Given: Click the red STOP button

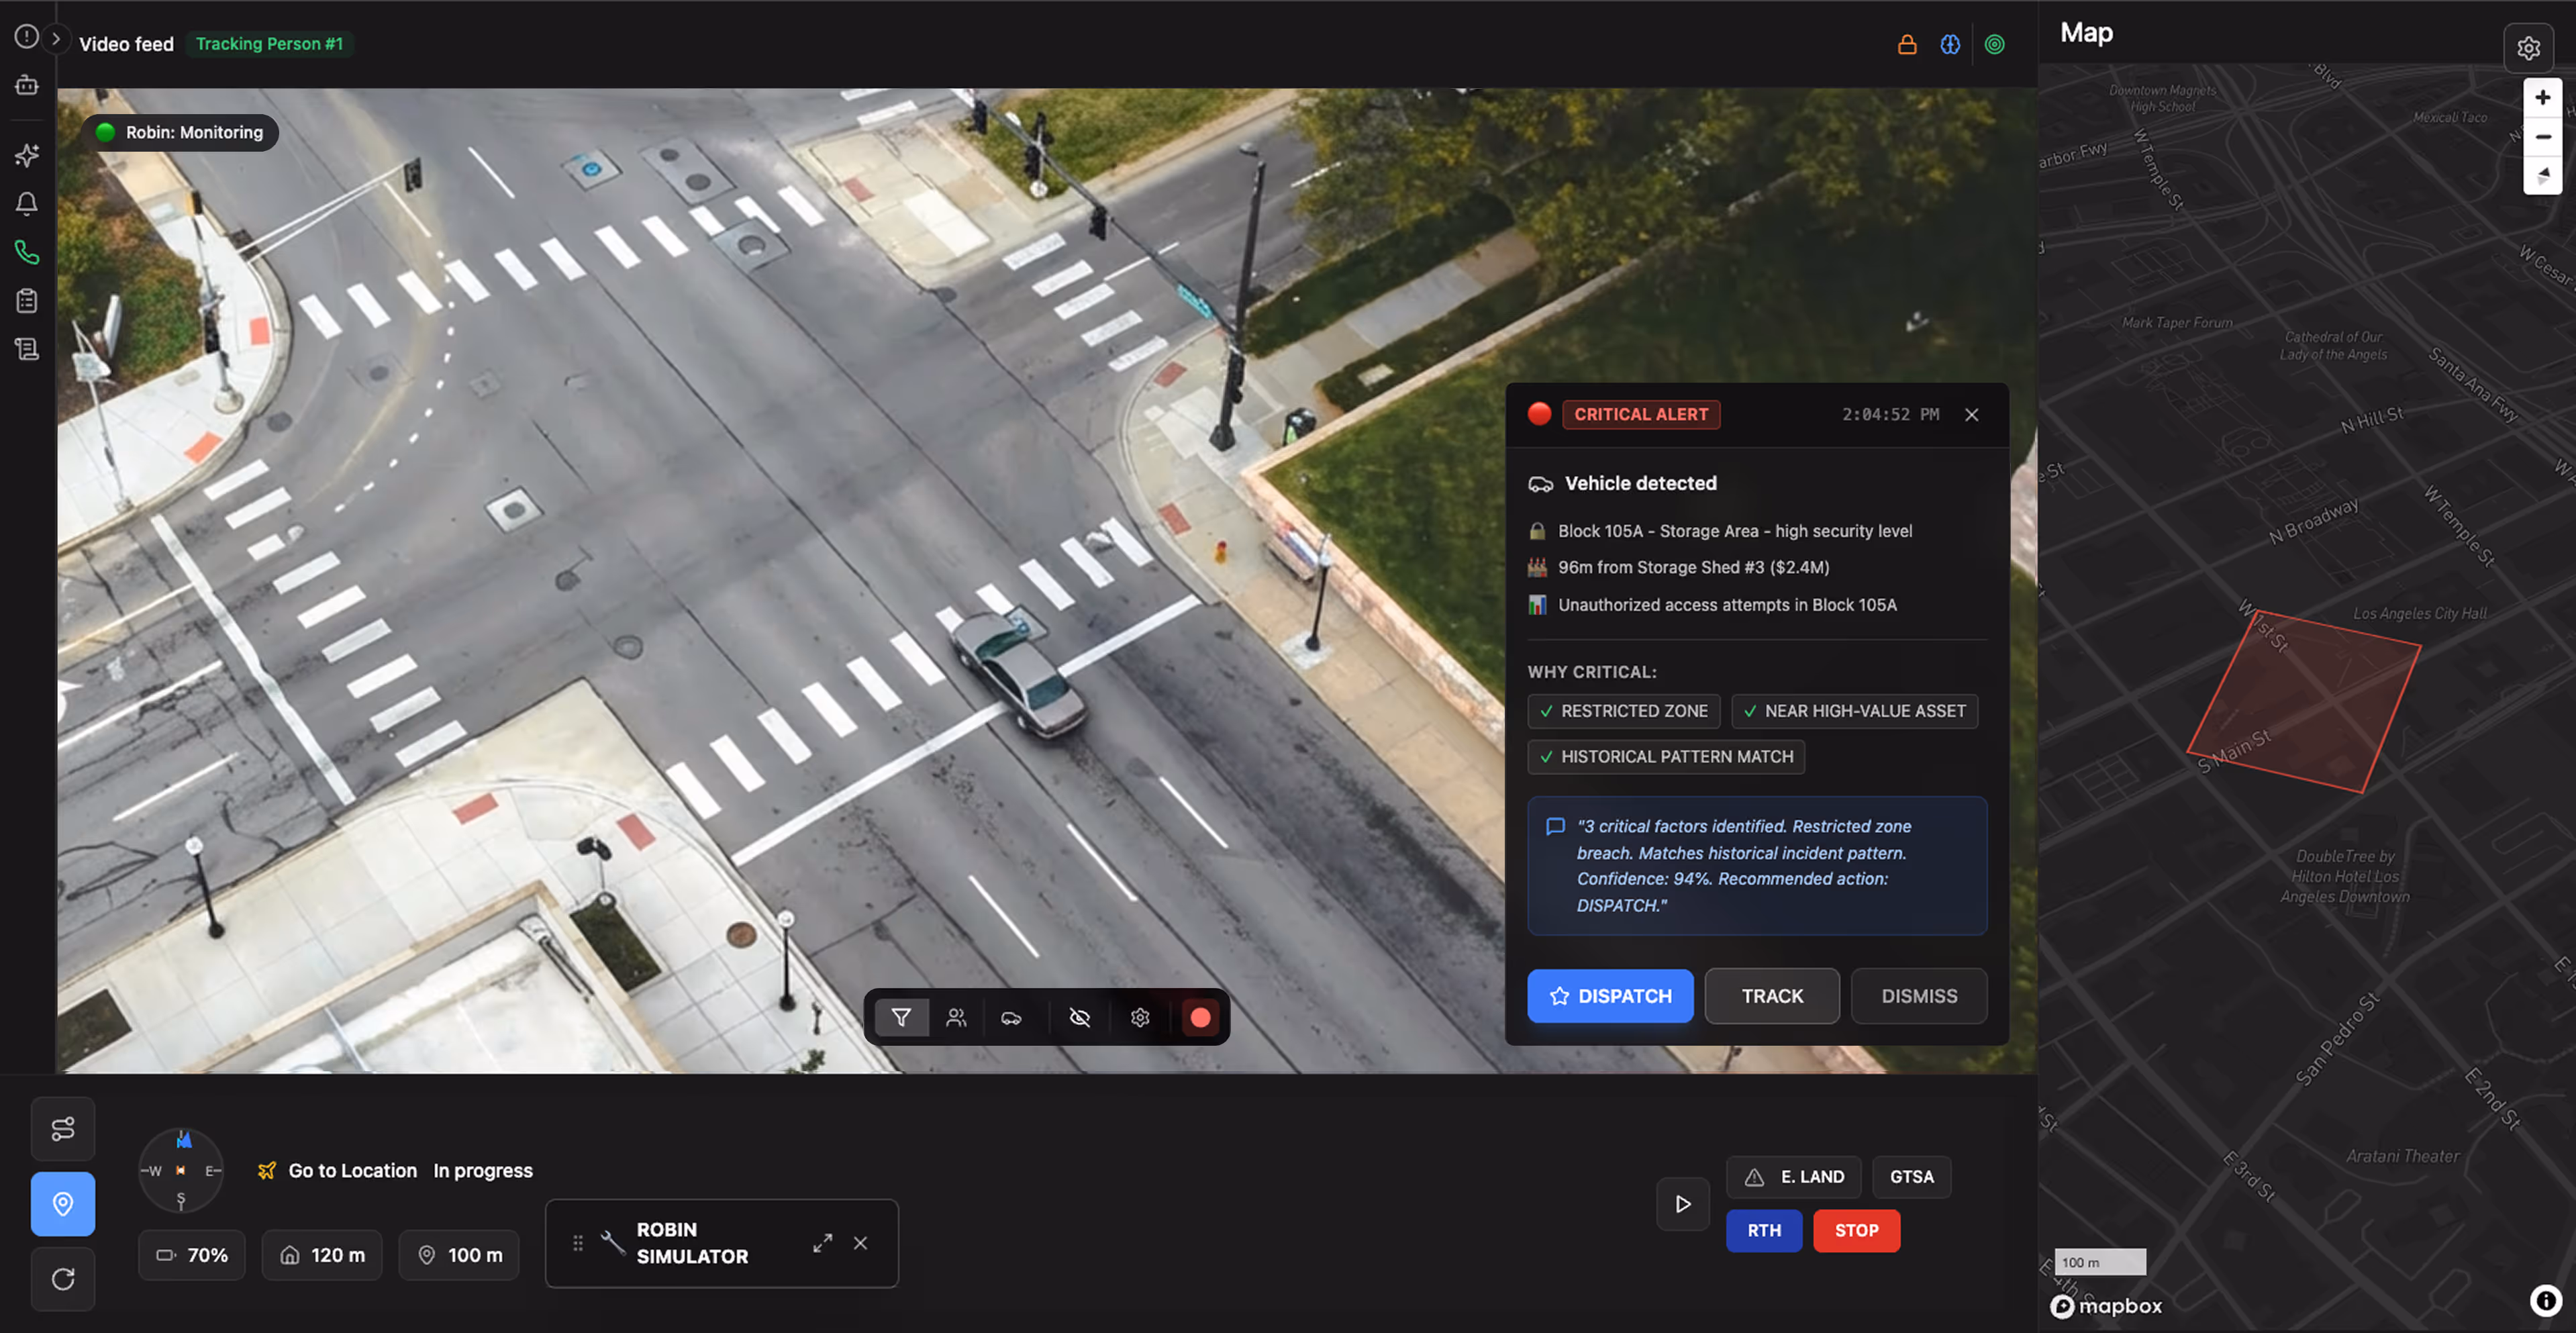Looking at the screenshot, I should (x=1856, y=1231).
